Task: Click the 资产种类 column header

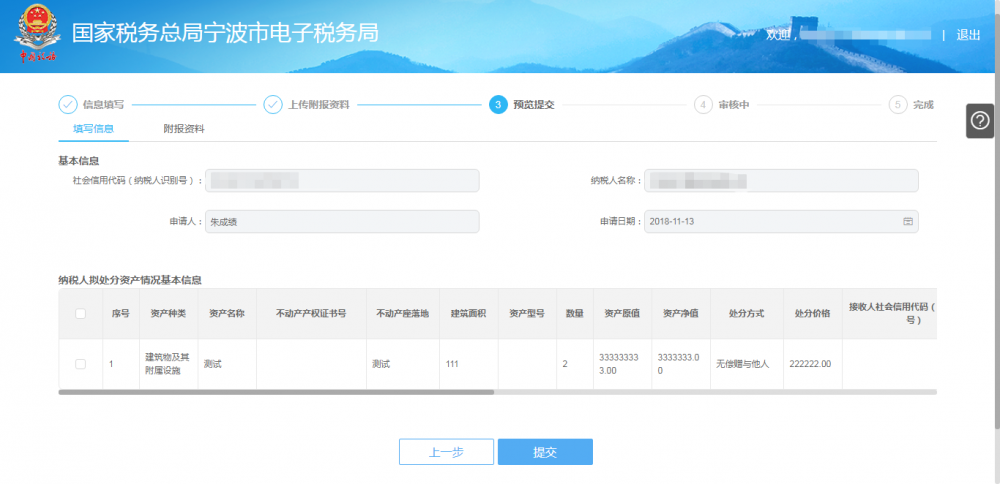Action: [168, 314]
